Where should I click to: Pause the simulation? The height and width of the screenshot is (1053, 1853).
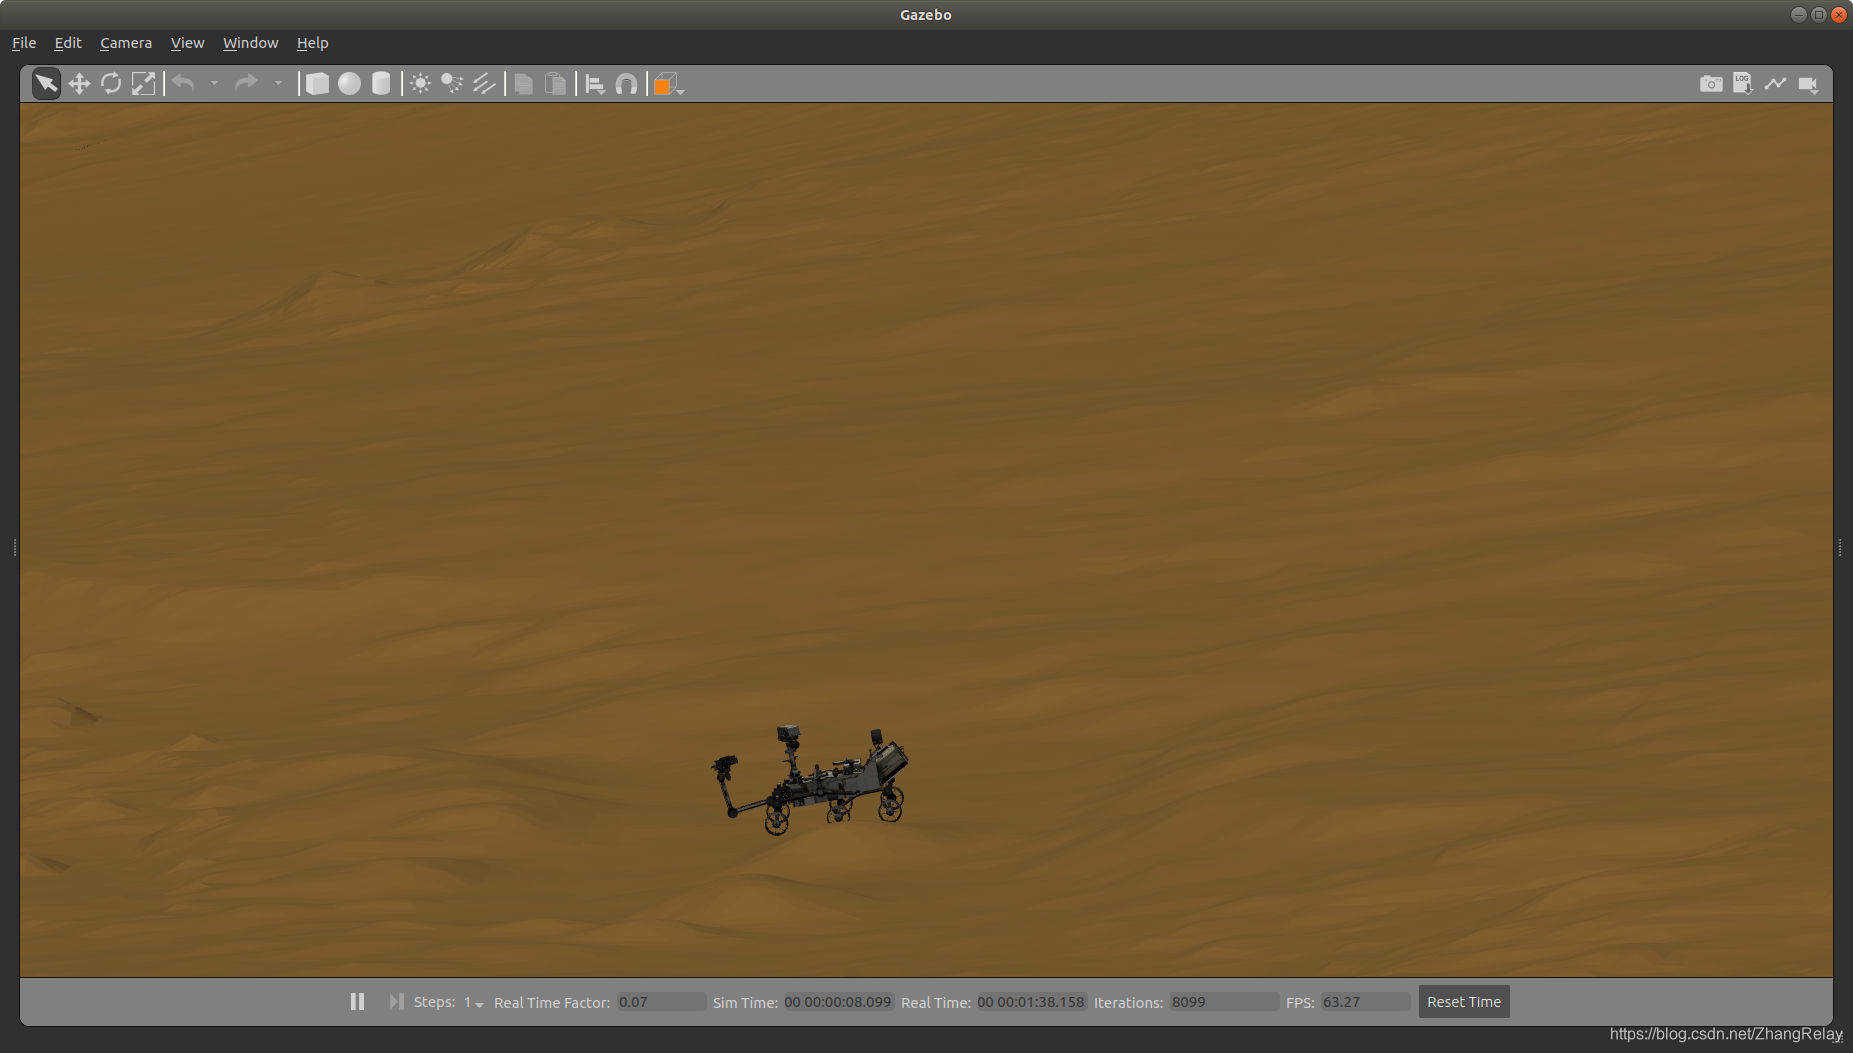click(x=357, y=1001)
